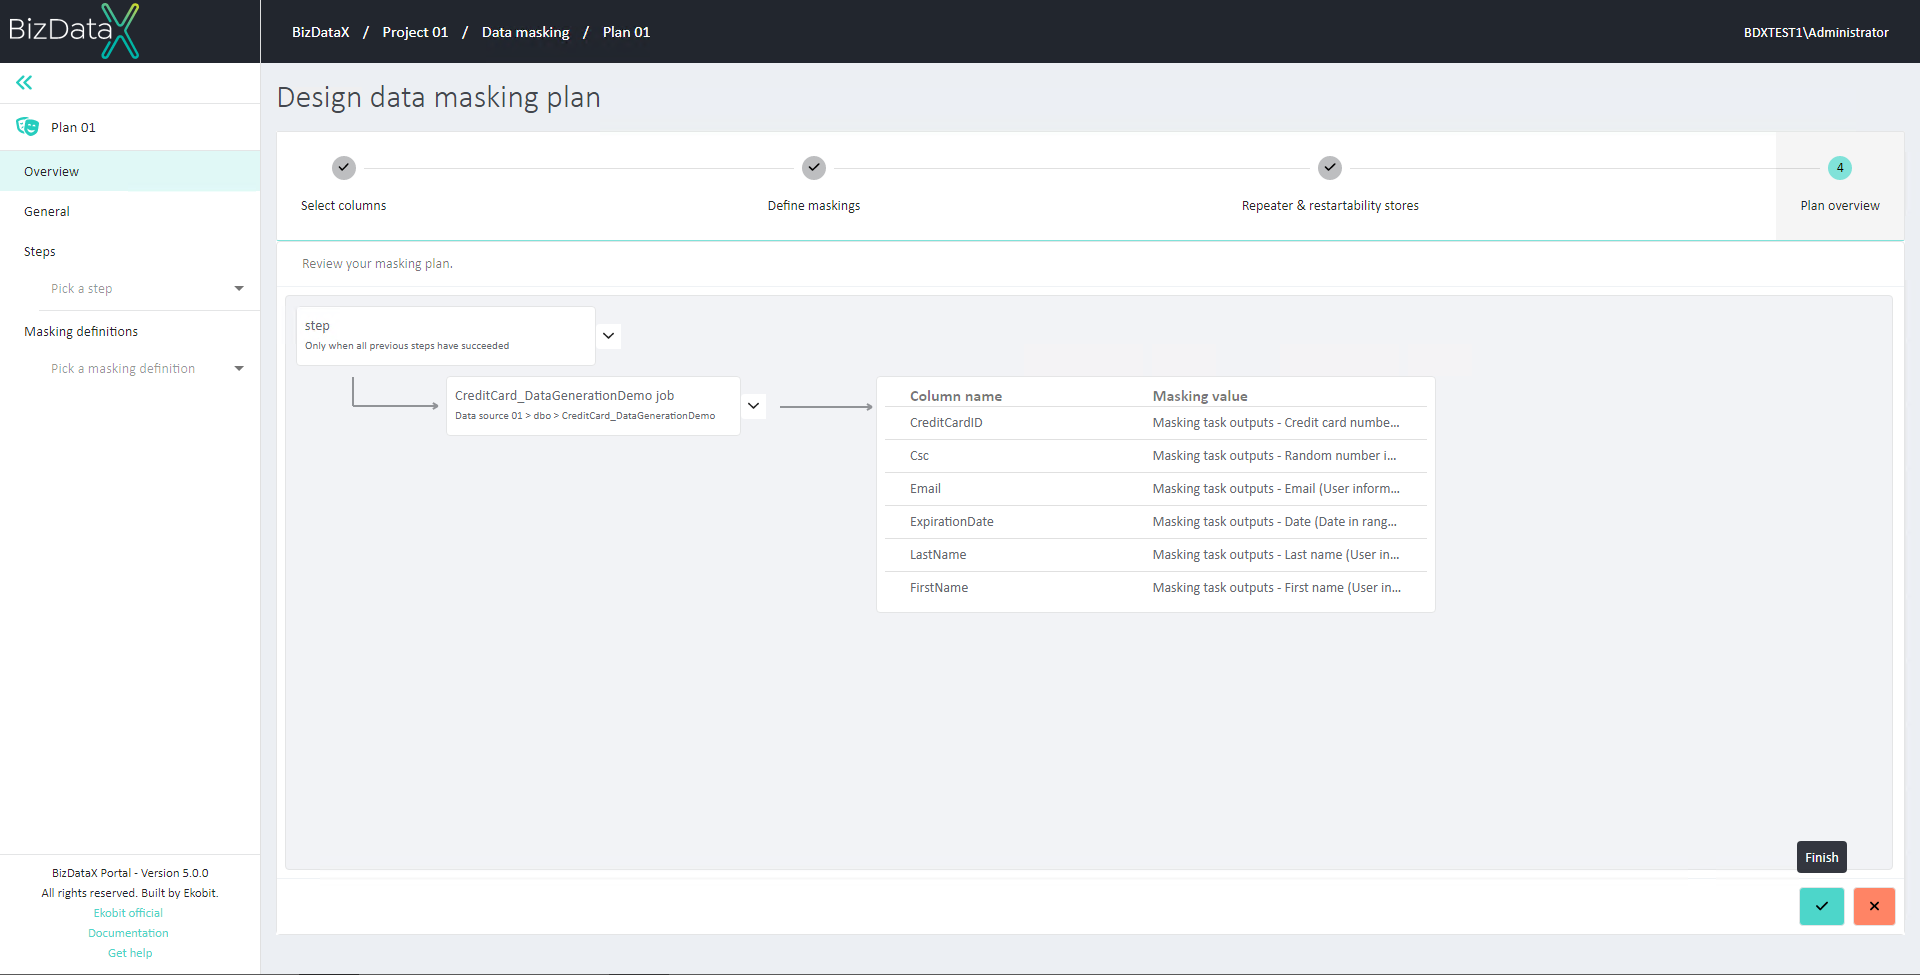Click the BizDataX logo
Viewport: 1920px width, 975px height.
74,31
